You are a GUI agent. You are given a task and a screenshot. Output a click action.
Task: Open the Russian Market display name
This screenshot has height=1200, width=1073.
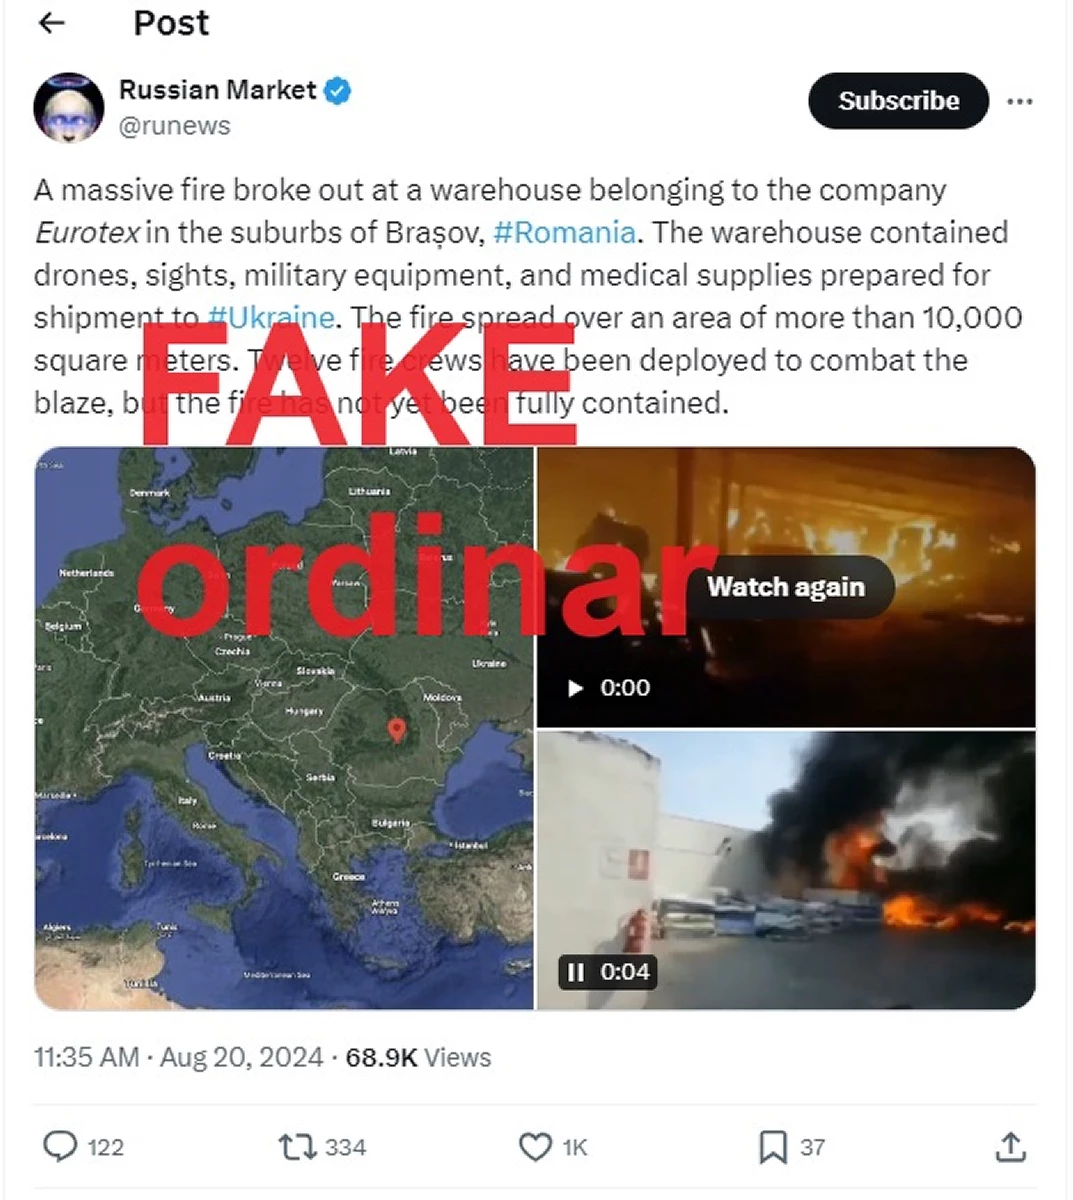218,90
